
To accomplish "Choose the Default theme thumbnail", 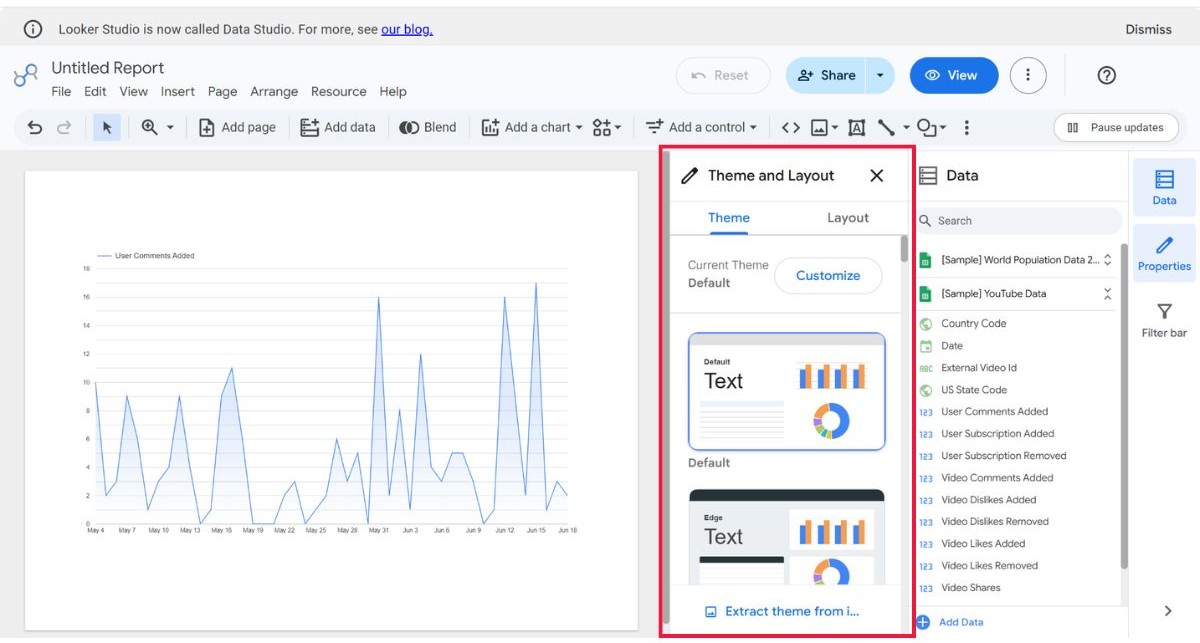I will click(787, 392).
